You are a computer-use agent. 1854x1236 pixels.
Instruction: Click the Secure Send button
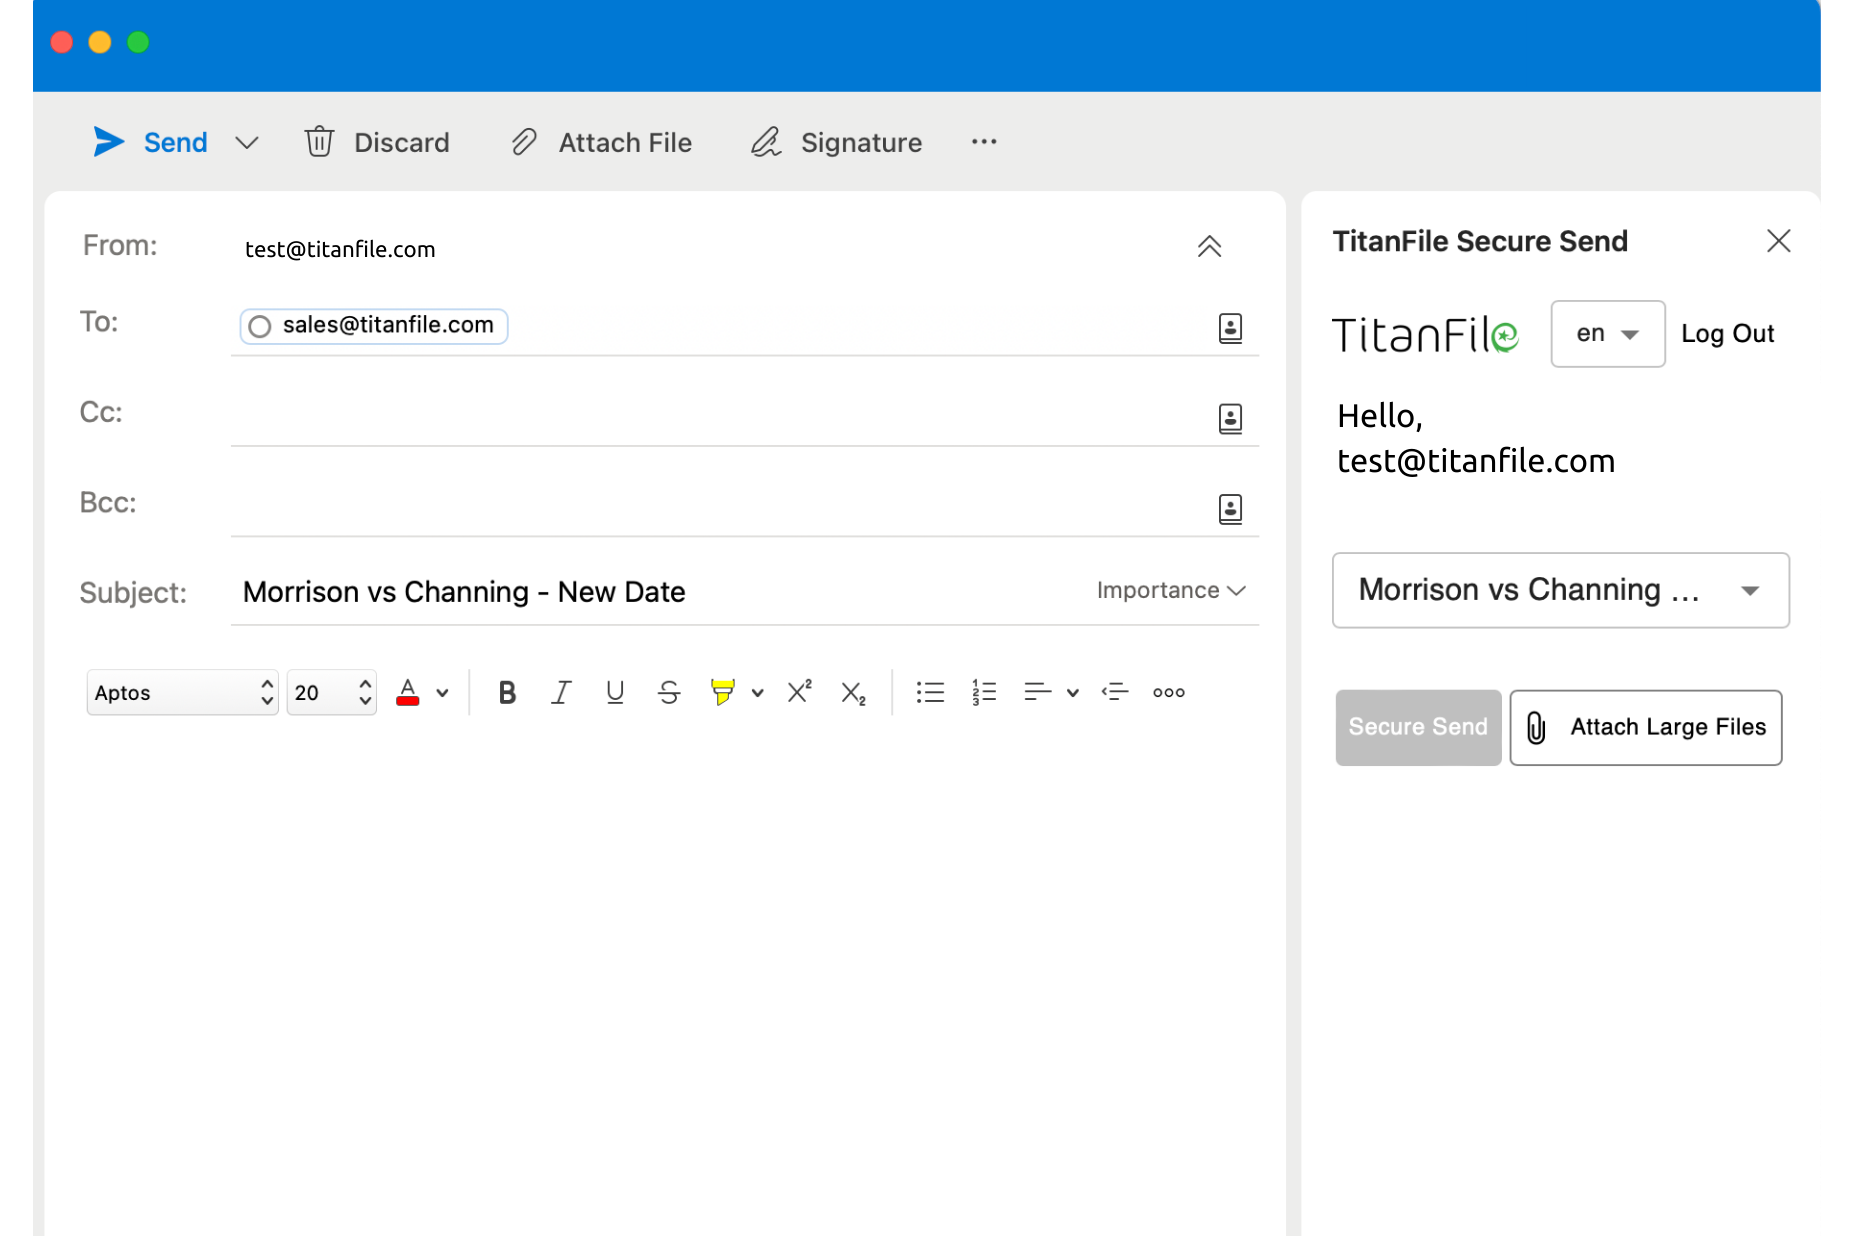(x=1418, y=727)
